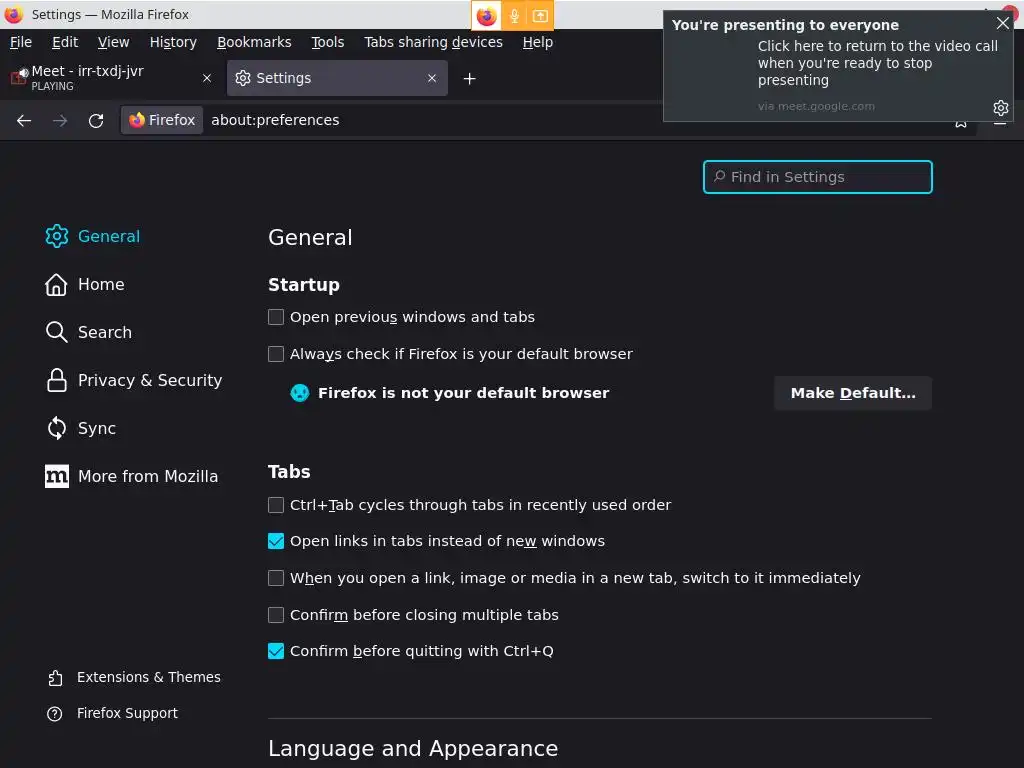Open the Home settings category
The width and height of the screenshot is (1024, 768).
click(100, 284)
